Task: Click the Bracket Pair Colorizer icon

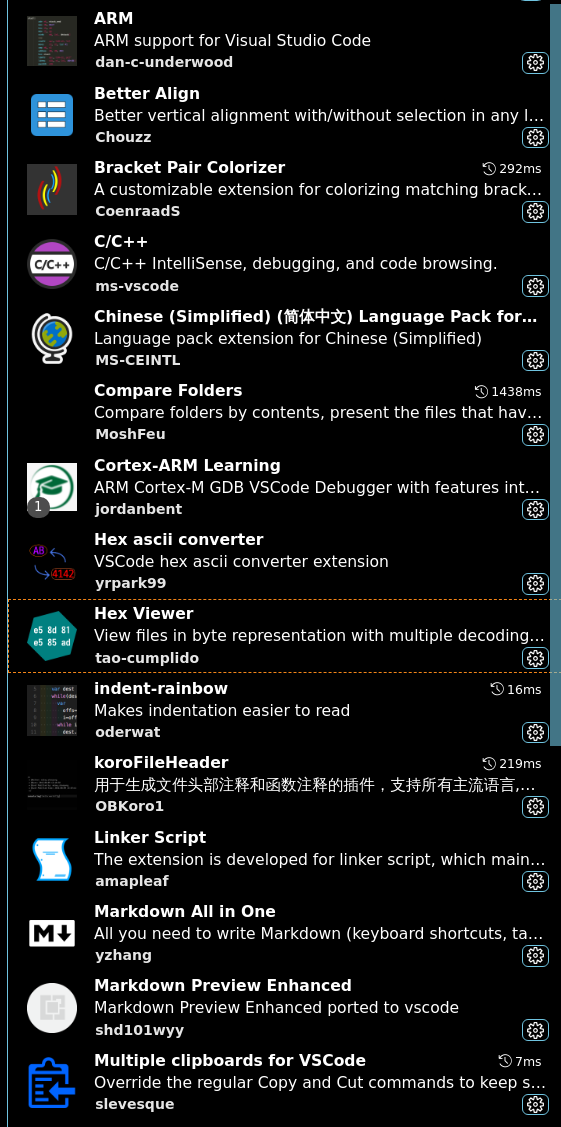Action: [x=52, y=190]
